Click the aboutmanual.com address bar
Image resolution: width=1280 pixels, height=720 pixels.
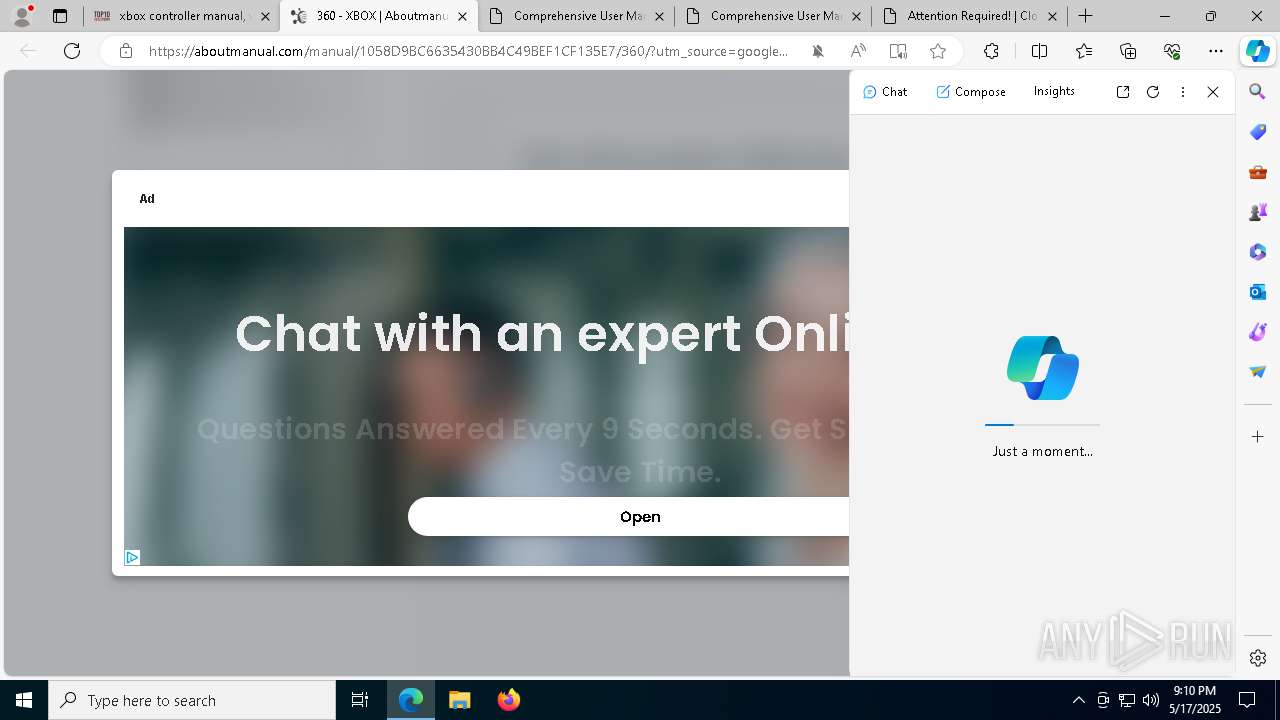468,51
